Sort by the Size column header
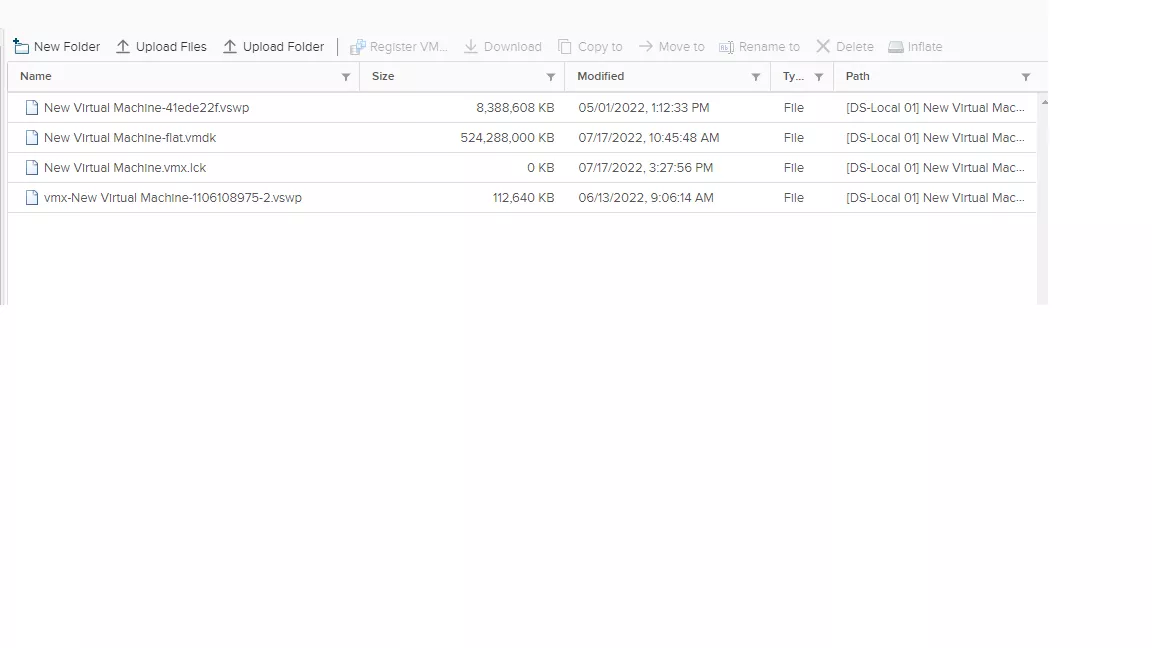 click(383, 76)
